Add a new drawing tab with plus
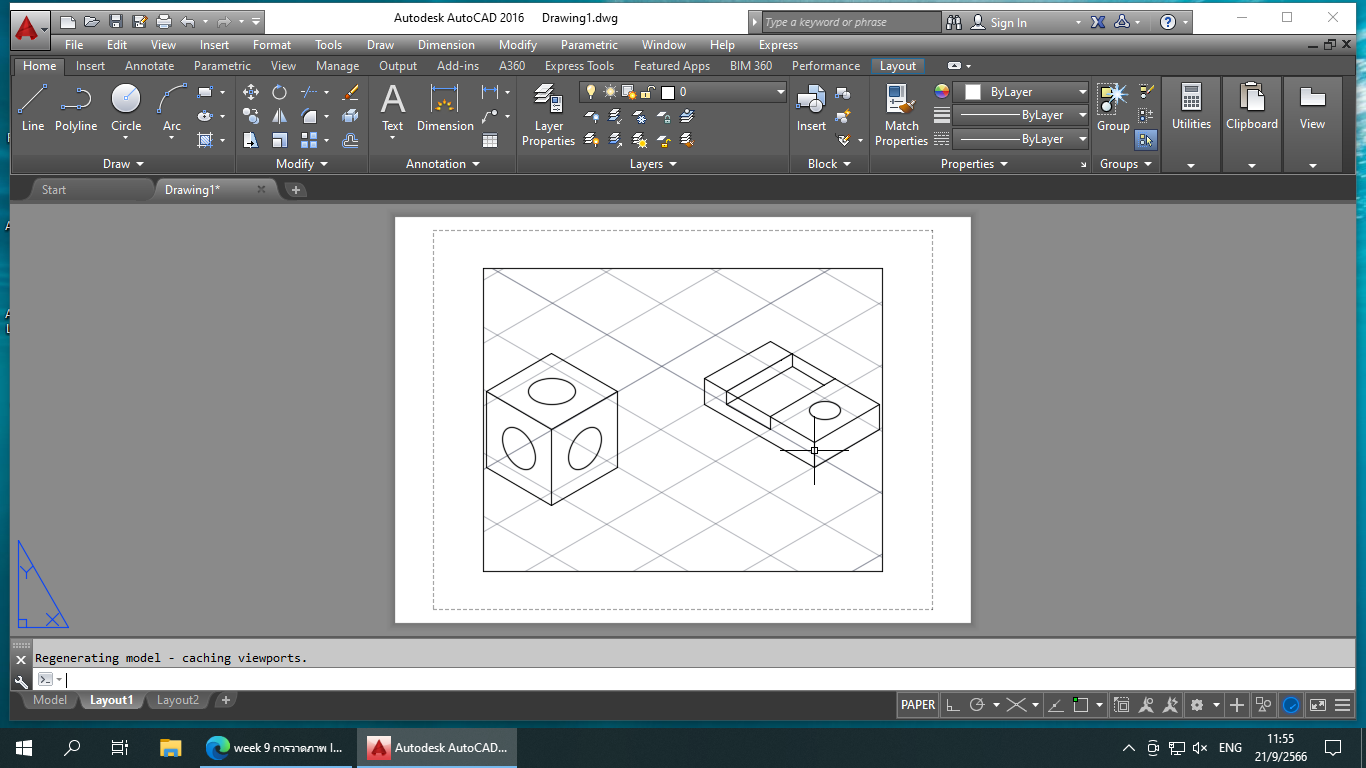The width and height of the screenshot is (1366, 768). pos(296,189)
